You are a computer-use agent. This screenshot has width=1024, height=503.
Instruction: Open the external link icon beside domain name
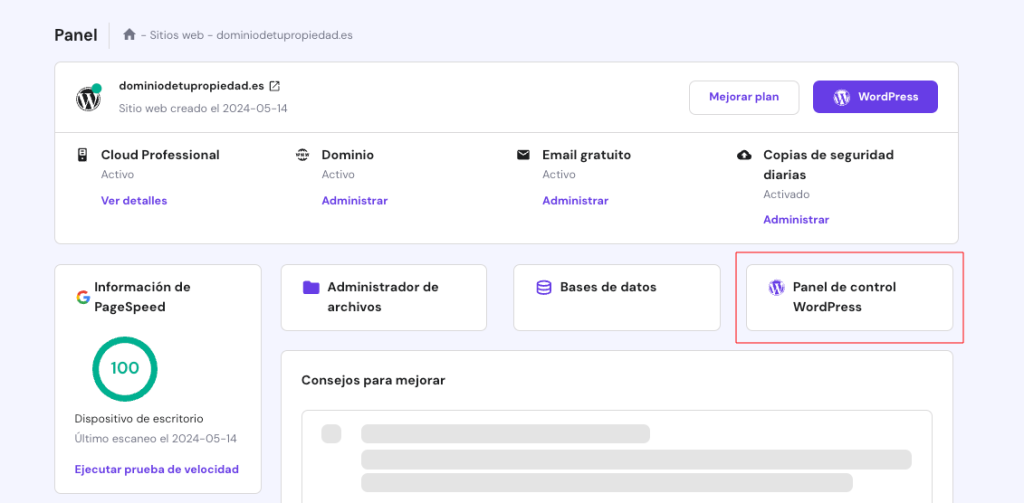pyautogui.click(x=275, y=86)
